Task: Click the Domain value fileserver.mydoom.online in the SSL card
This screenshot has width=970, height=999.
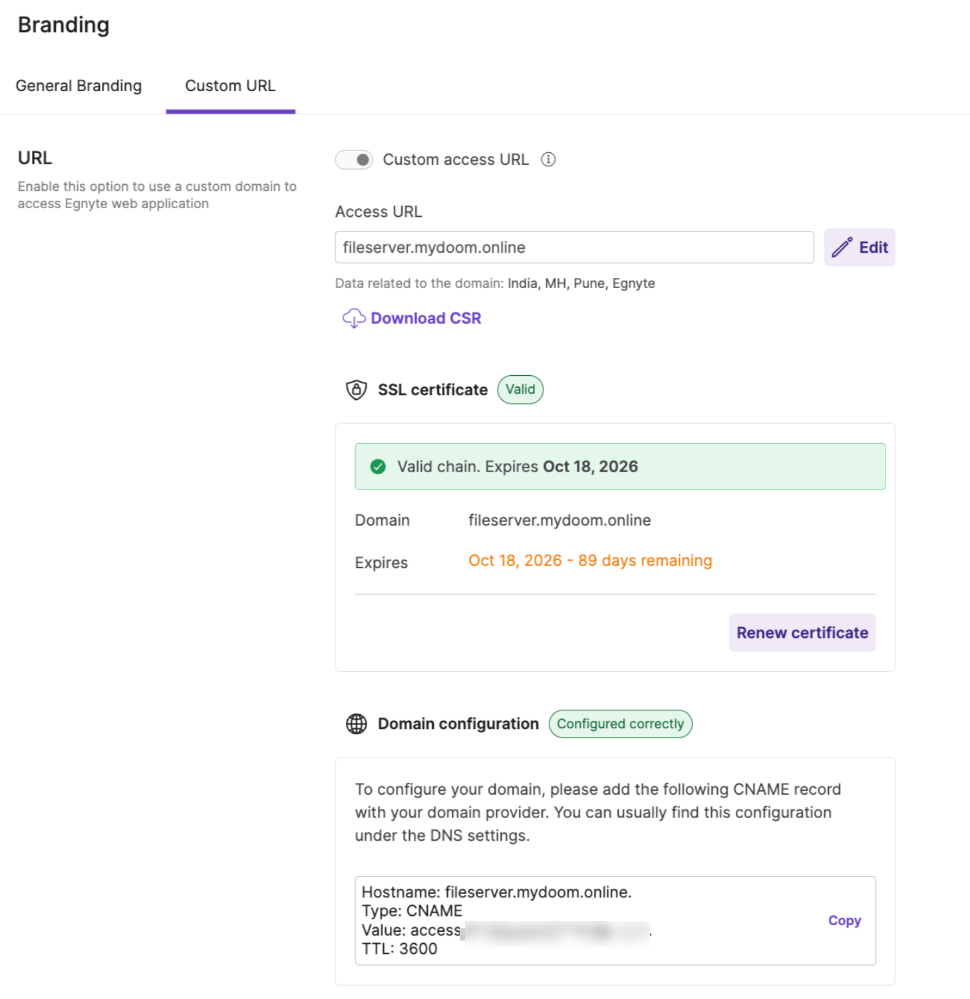Action: 560,521
